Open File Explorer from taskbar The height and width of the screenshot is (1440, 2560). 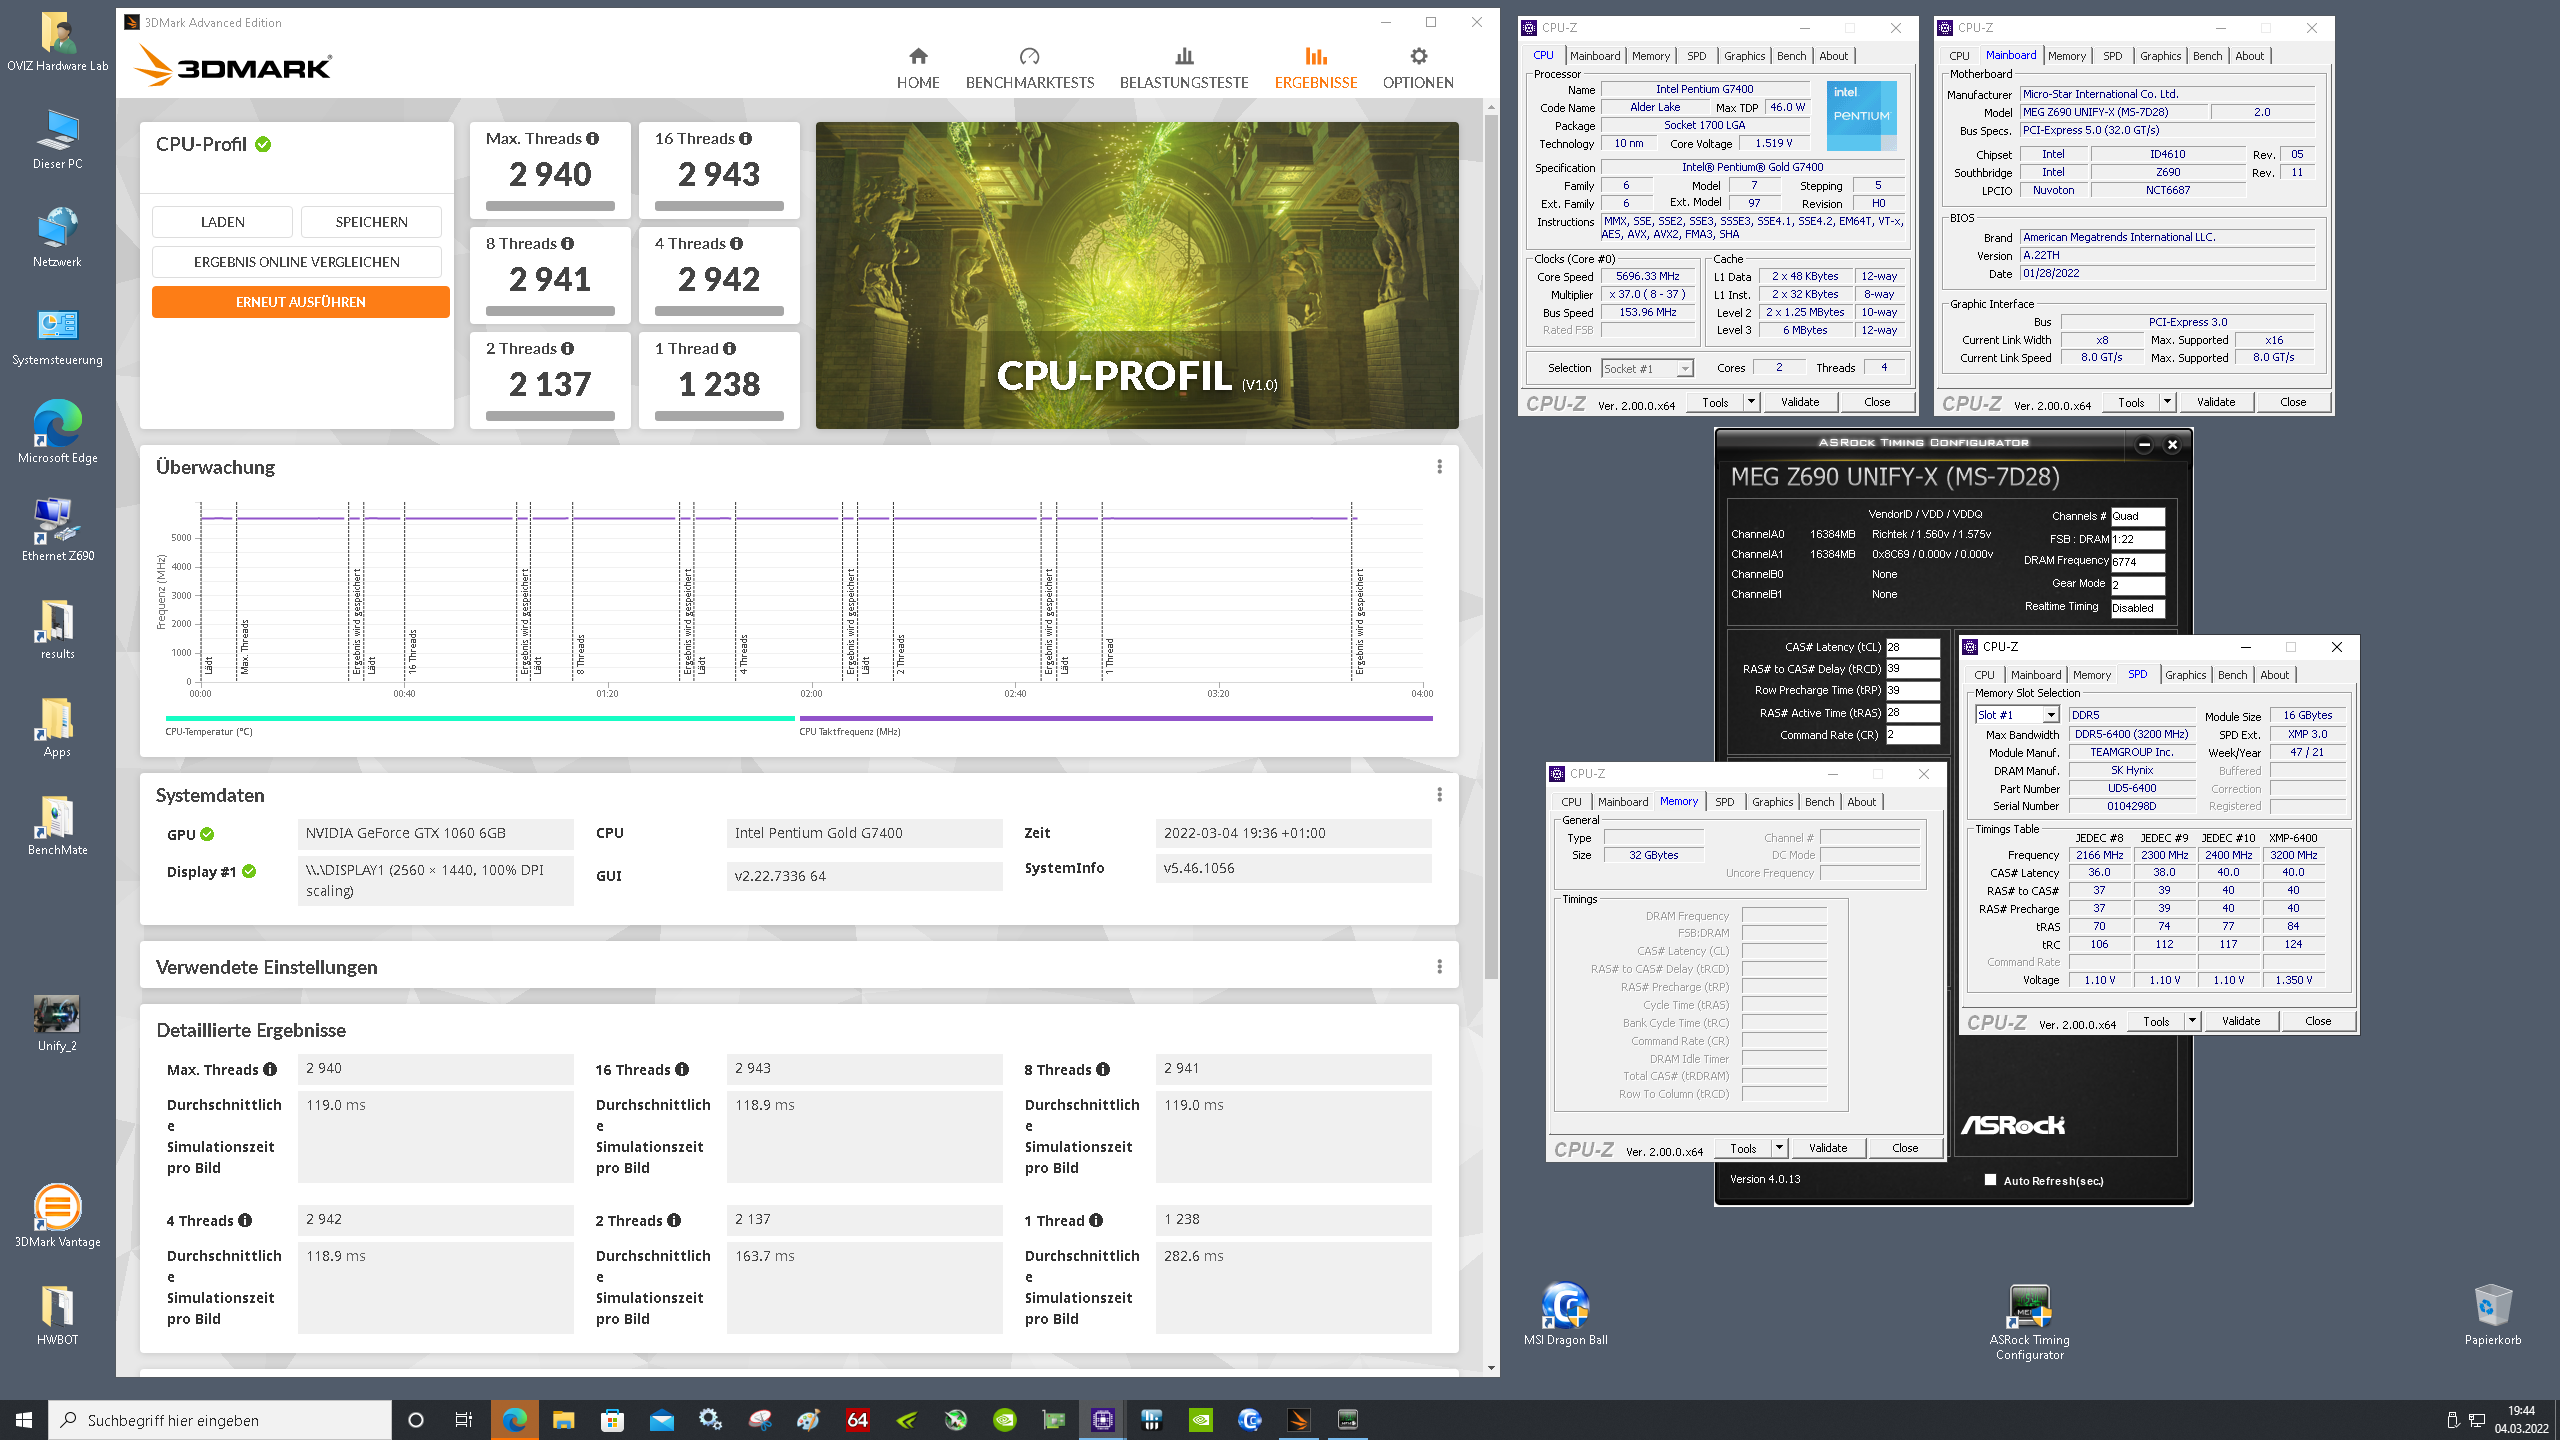tap(564, 1420)
